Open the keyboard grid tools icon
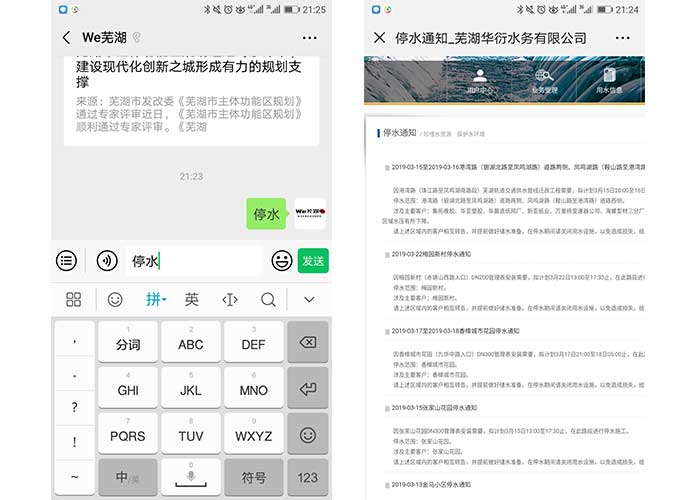 click(x=73, y=299)
